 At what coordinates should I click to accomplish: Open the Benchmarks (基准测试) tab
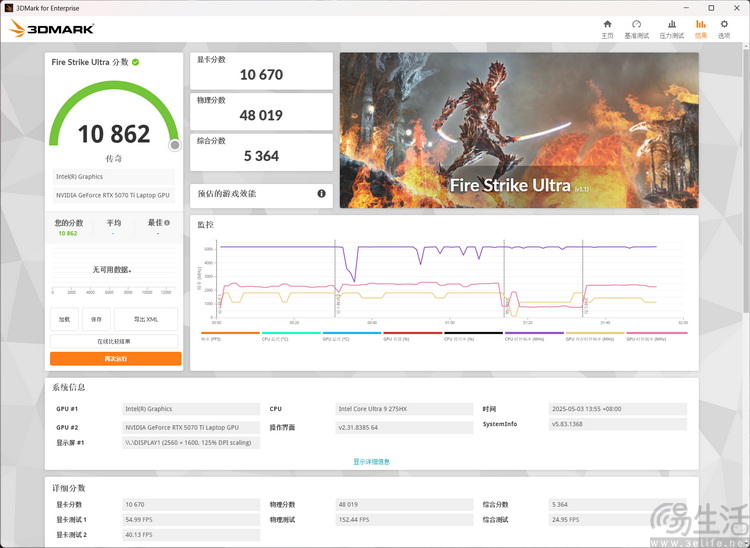click(x=636, y=29)
